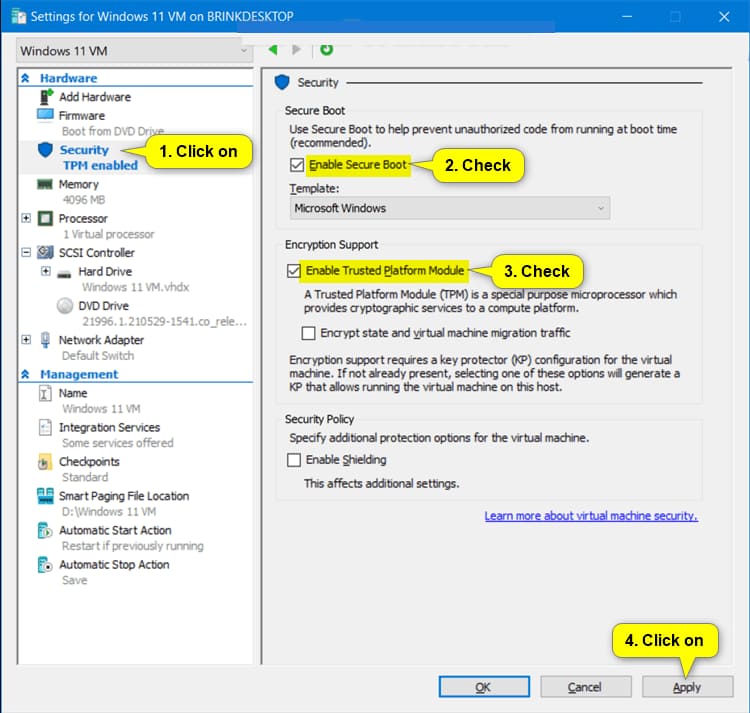750x713 pixels.
Task: Click the Security shield icon in sidebar
Action: pos(45,150)
